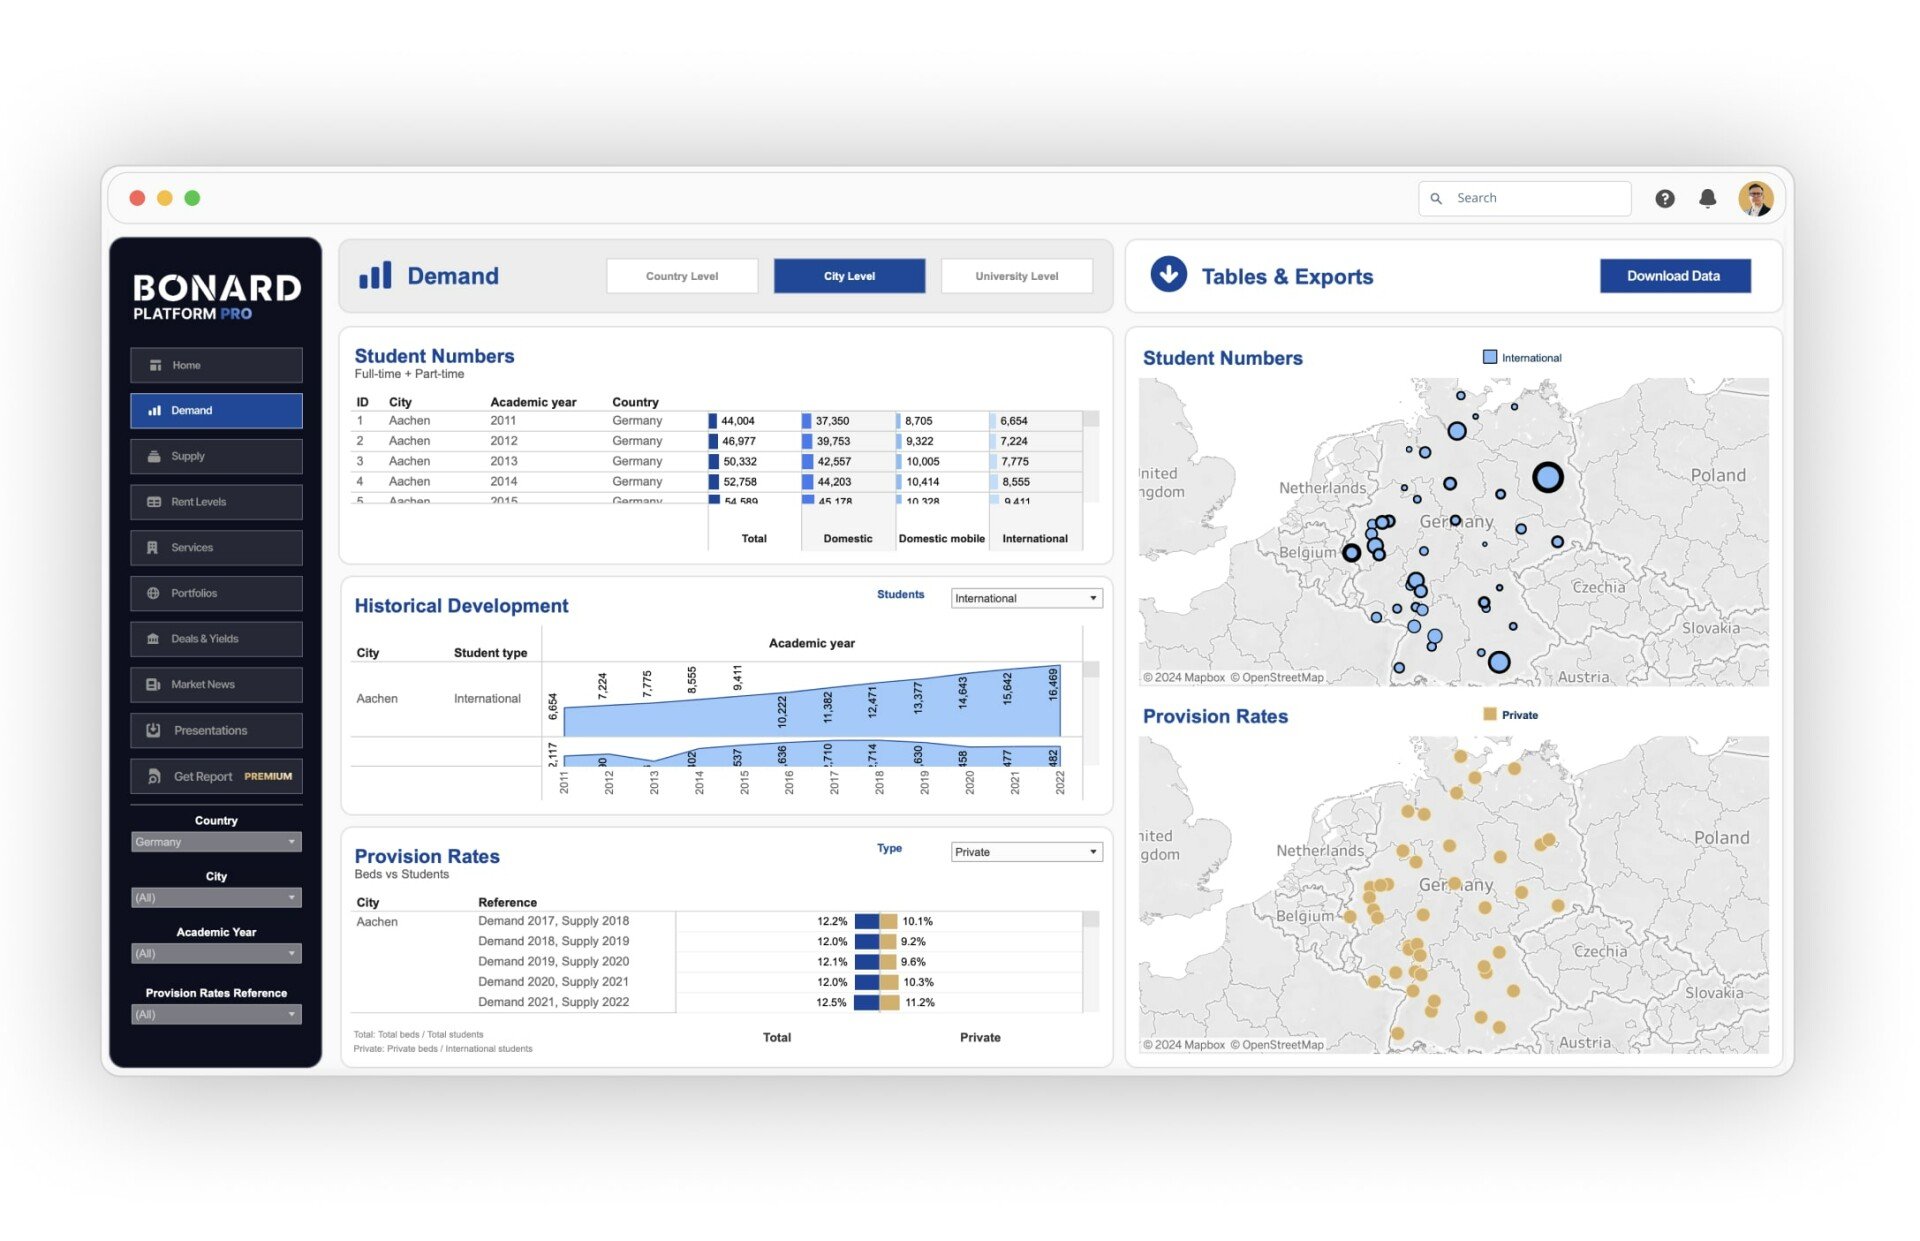Open notifications bell icon
This screenshot has height=1241, width=1920.
click(1707, 198)
